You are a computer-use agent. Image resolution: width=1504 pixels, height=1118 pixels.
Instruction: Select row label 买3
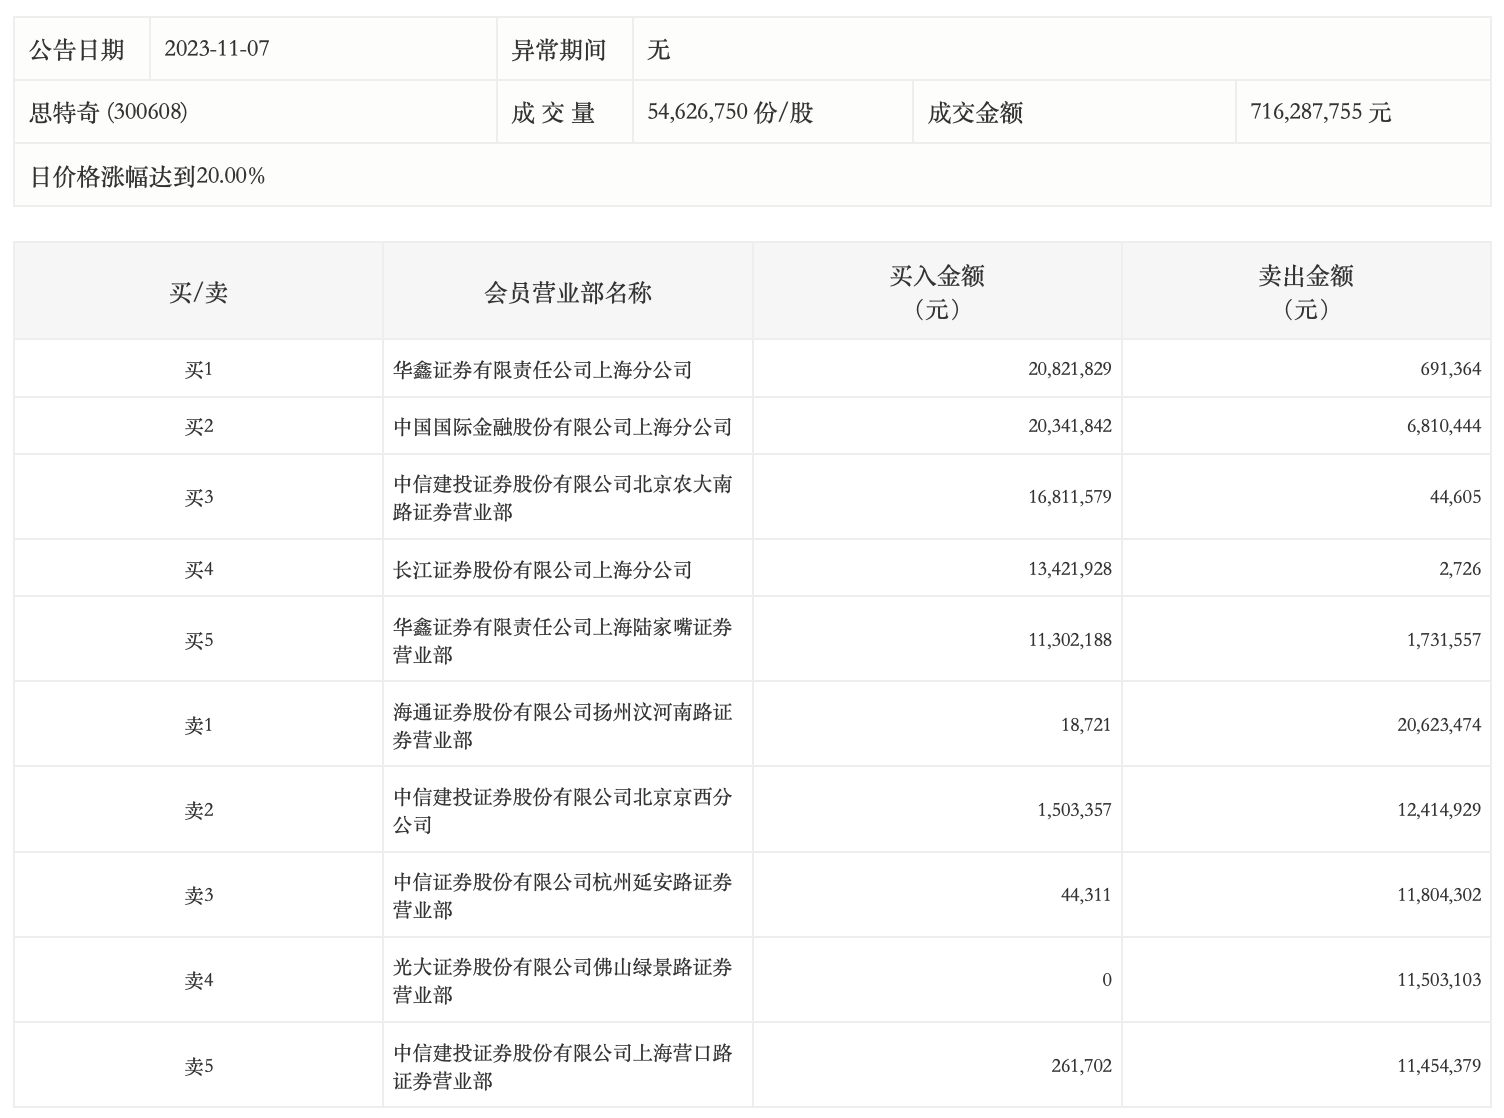coord(198,497)
